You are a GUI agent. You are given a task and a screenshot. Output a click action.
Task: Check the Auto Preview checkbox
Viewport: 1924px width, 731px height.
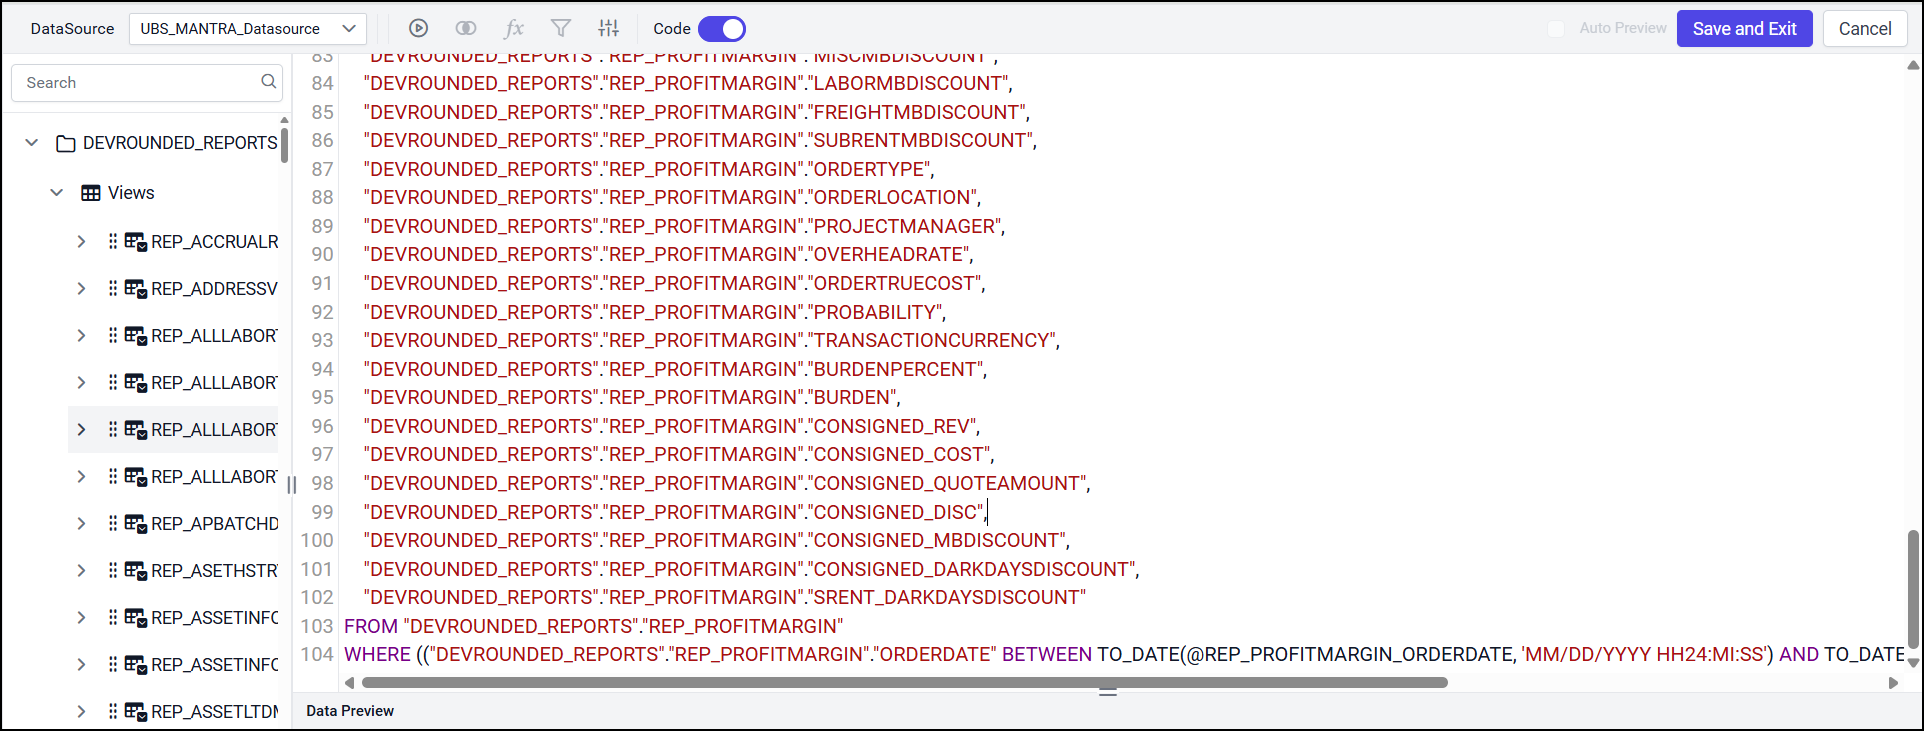pos(1556,29)
